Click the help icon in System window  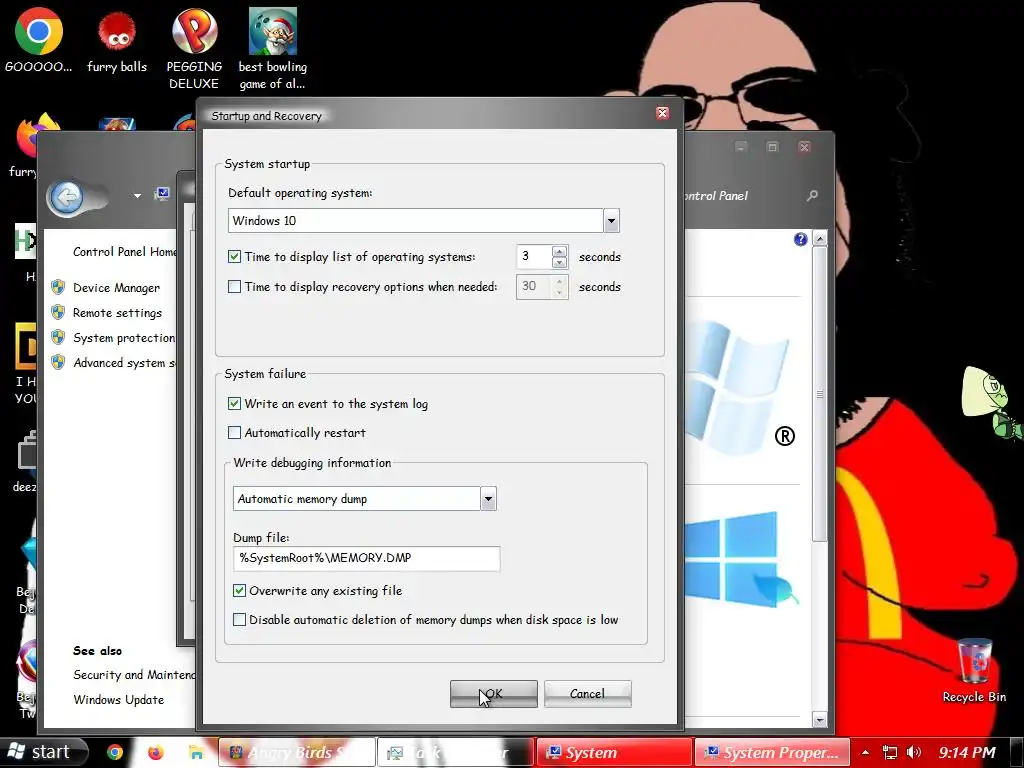(801, 239)
